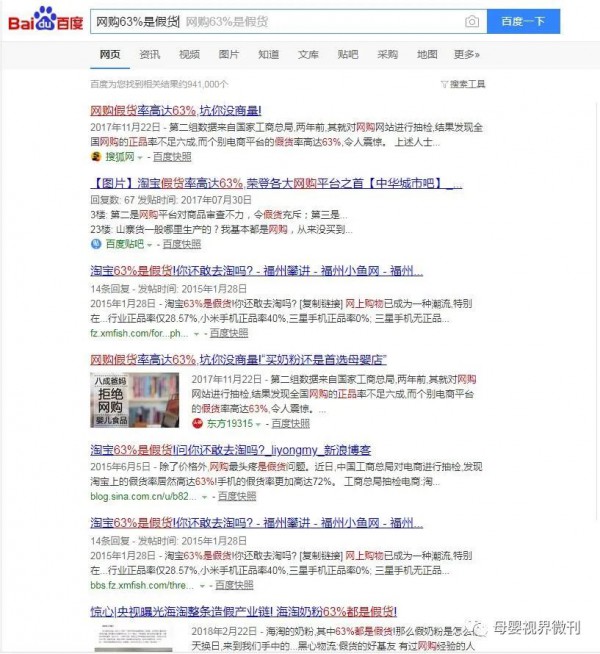This screenshot has height=654, width=600.
Task: Open result 网购假货率高达63% 买奶粉还是首选母婴店
Action: click(x=238, y=360)
